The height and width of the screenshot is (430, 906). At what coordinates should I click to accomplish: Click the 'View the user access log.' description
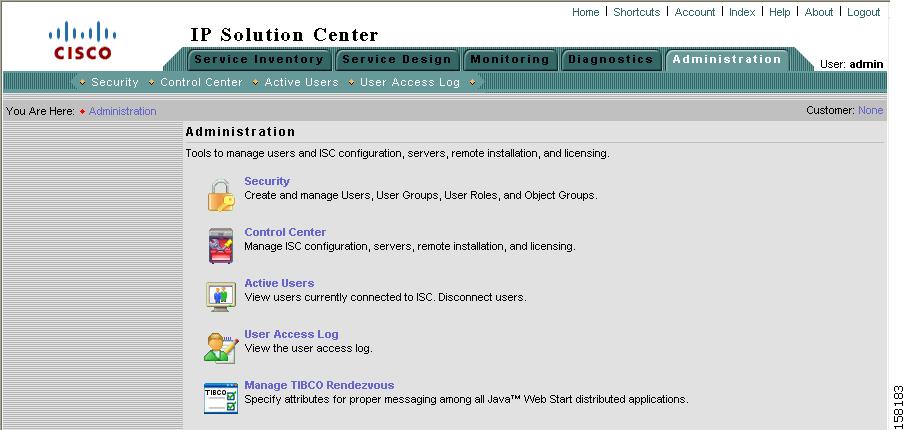coord(309,349)
